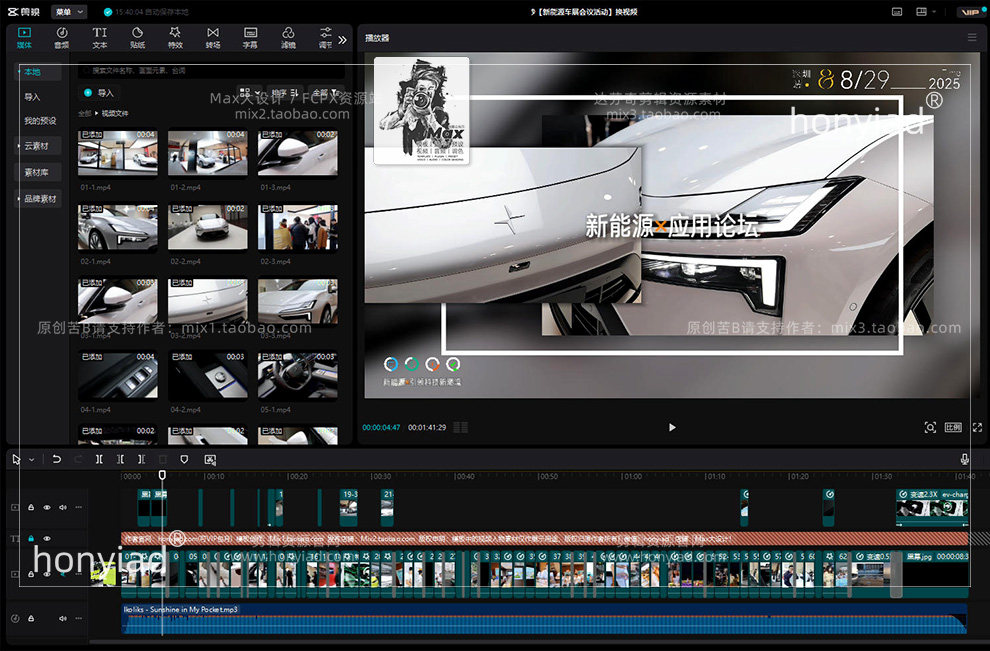Viewport: 990px width, 651px height.
Task: Open the 滤镜 (Filters) panel
Action: [x=288, y=38]
